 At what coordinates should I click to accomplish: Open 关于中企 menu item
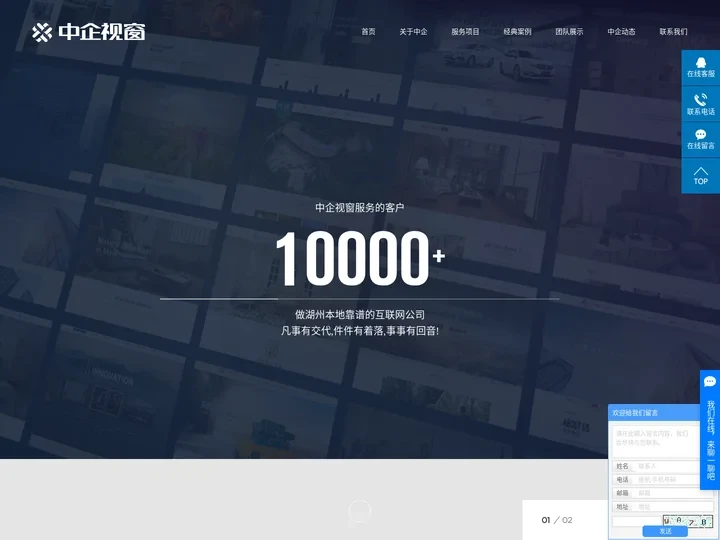413,32
